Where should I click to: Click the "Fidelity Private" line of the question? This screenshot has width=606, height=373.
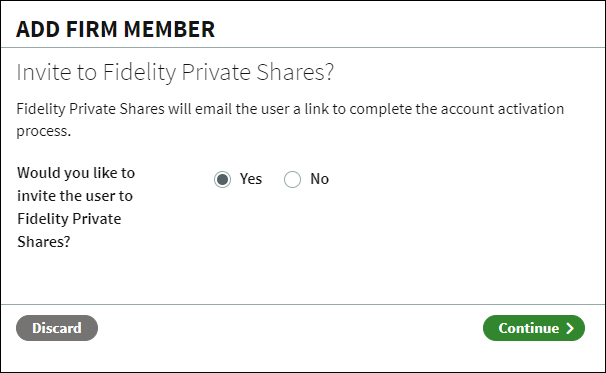[x=69, y=219]
